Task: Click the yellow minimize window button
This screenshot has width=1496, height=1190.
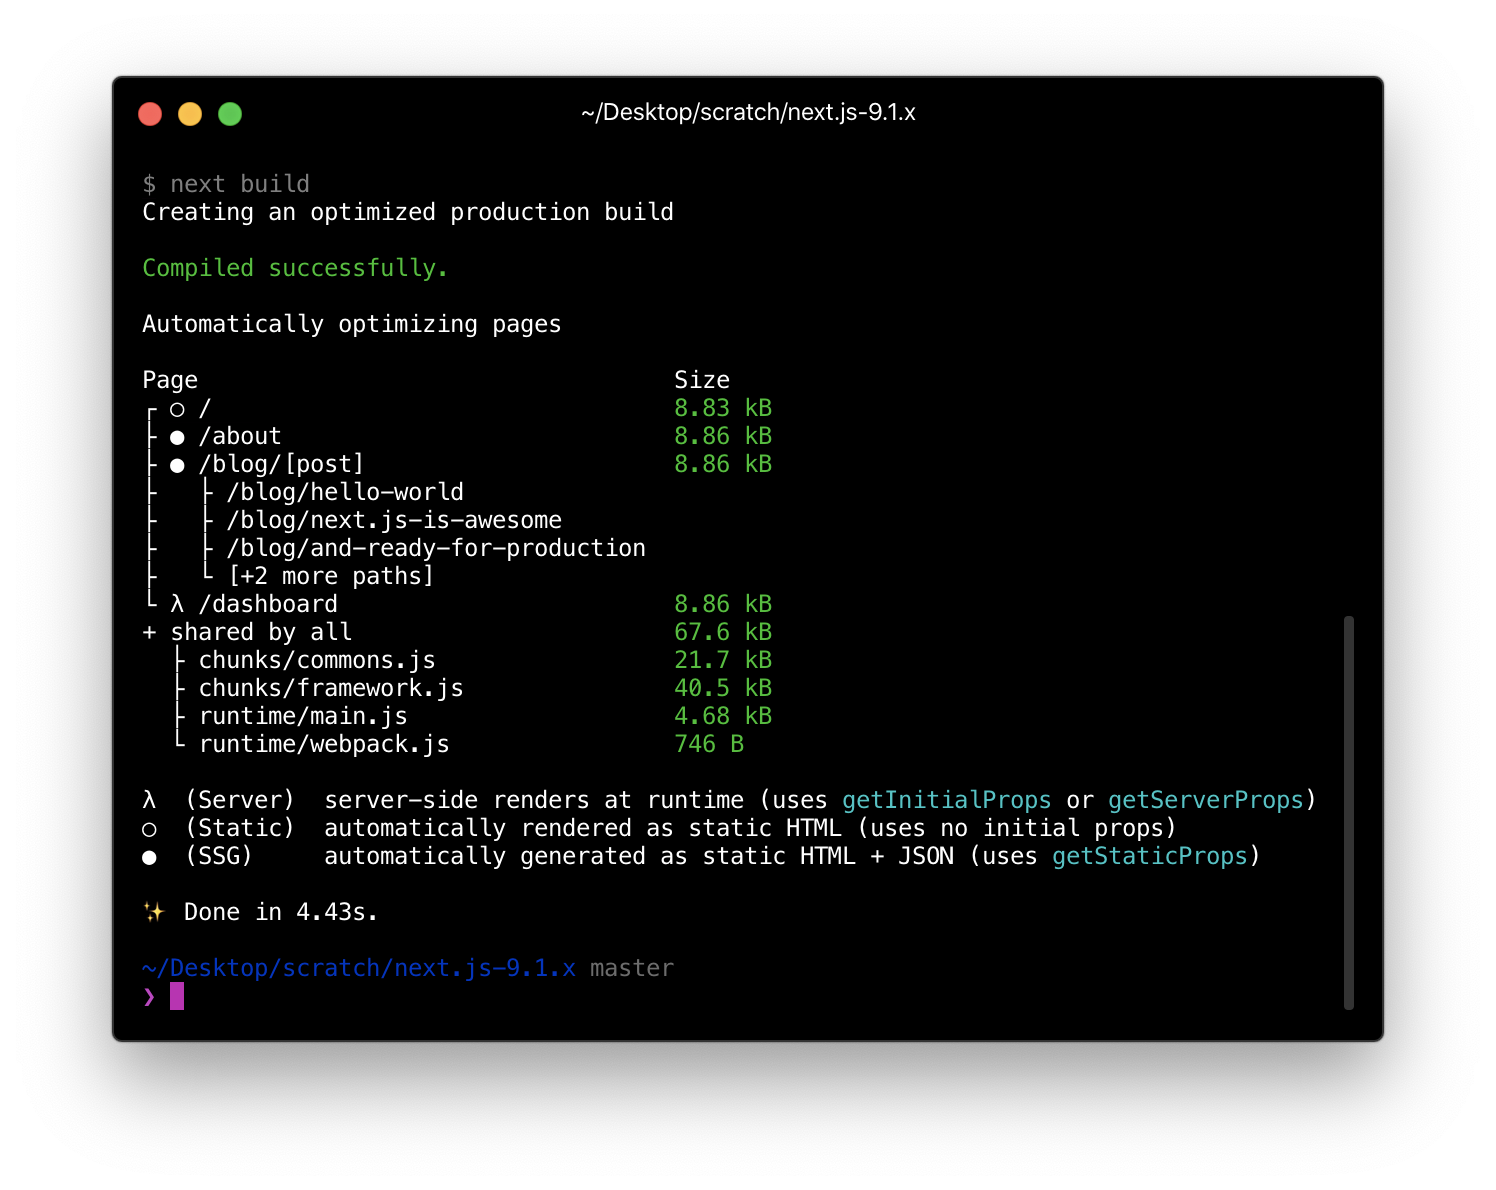Action: 190,114
